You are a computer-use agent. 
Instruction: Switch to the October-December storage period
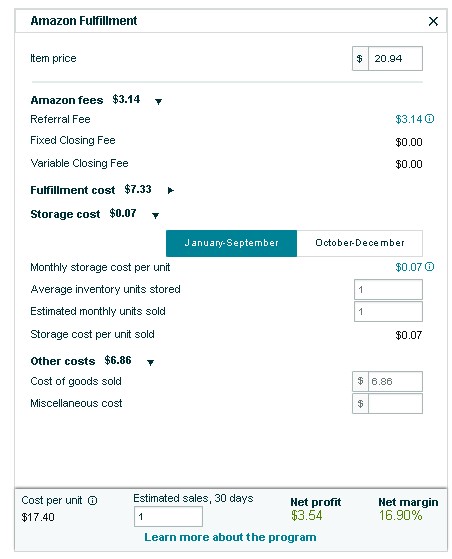click(360, 243)
